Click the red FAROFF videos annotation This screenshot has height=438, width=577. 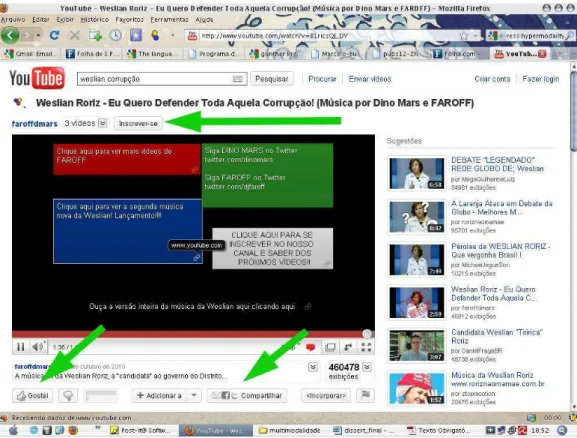point(127,159)
